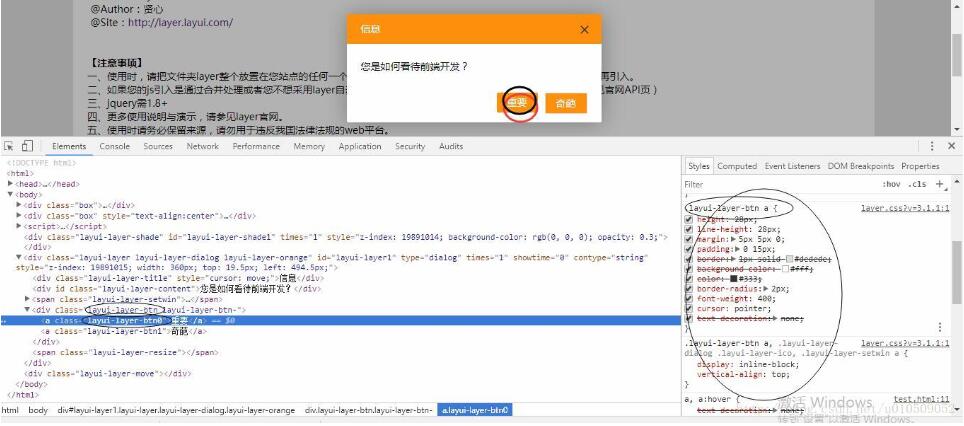964x426 pixels.
Task: Select the Styles sidebar tab
Action: pos(698,166)
